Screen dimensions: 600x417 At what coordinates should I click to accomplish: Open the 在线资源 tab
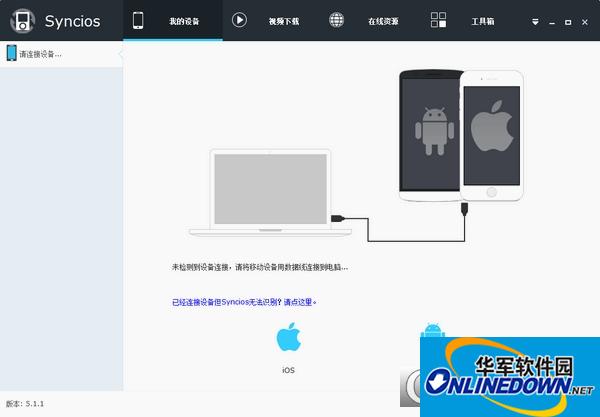(x=383, y=21)
